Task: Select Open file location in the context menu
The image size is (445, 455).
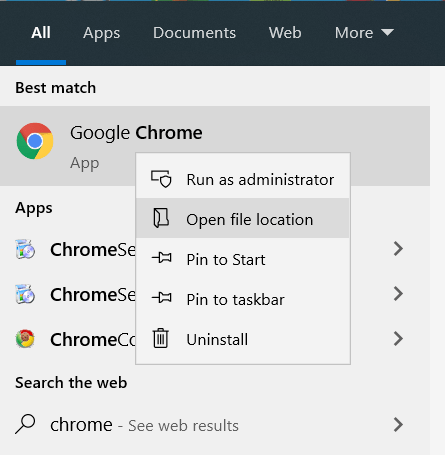Action: click(243, 218)
